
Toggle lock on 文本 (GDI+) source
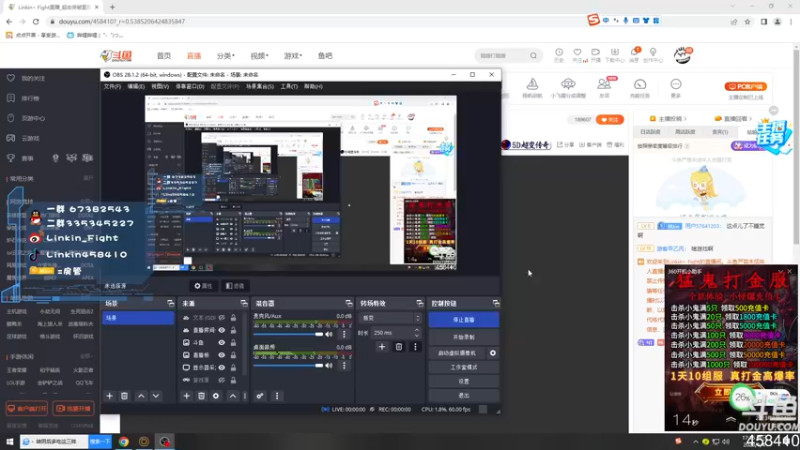pos(233,318)
